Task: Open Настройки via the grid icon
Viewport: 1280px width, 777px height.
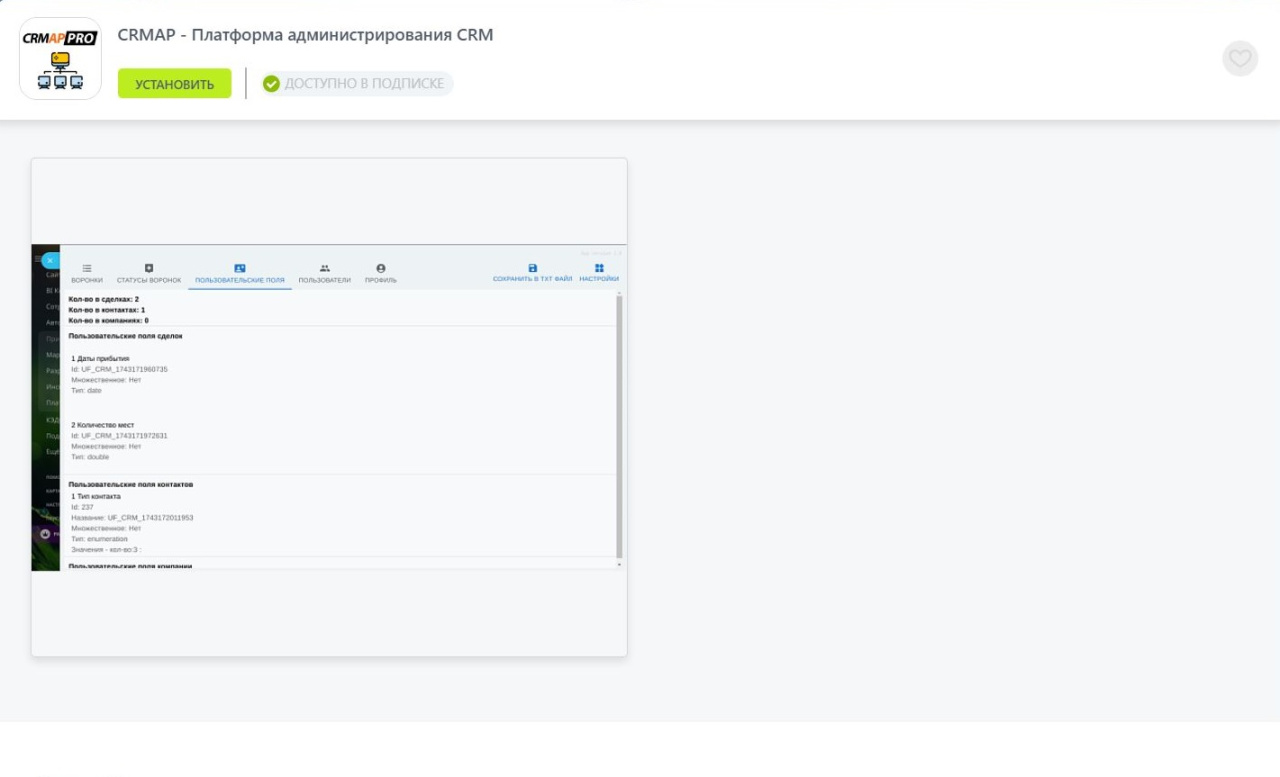Action: [599, 268]
